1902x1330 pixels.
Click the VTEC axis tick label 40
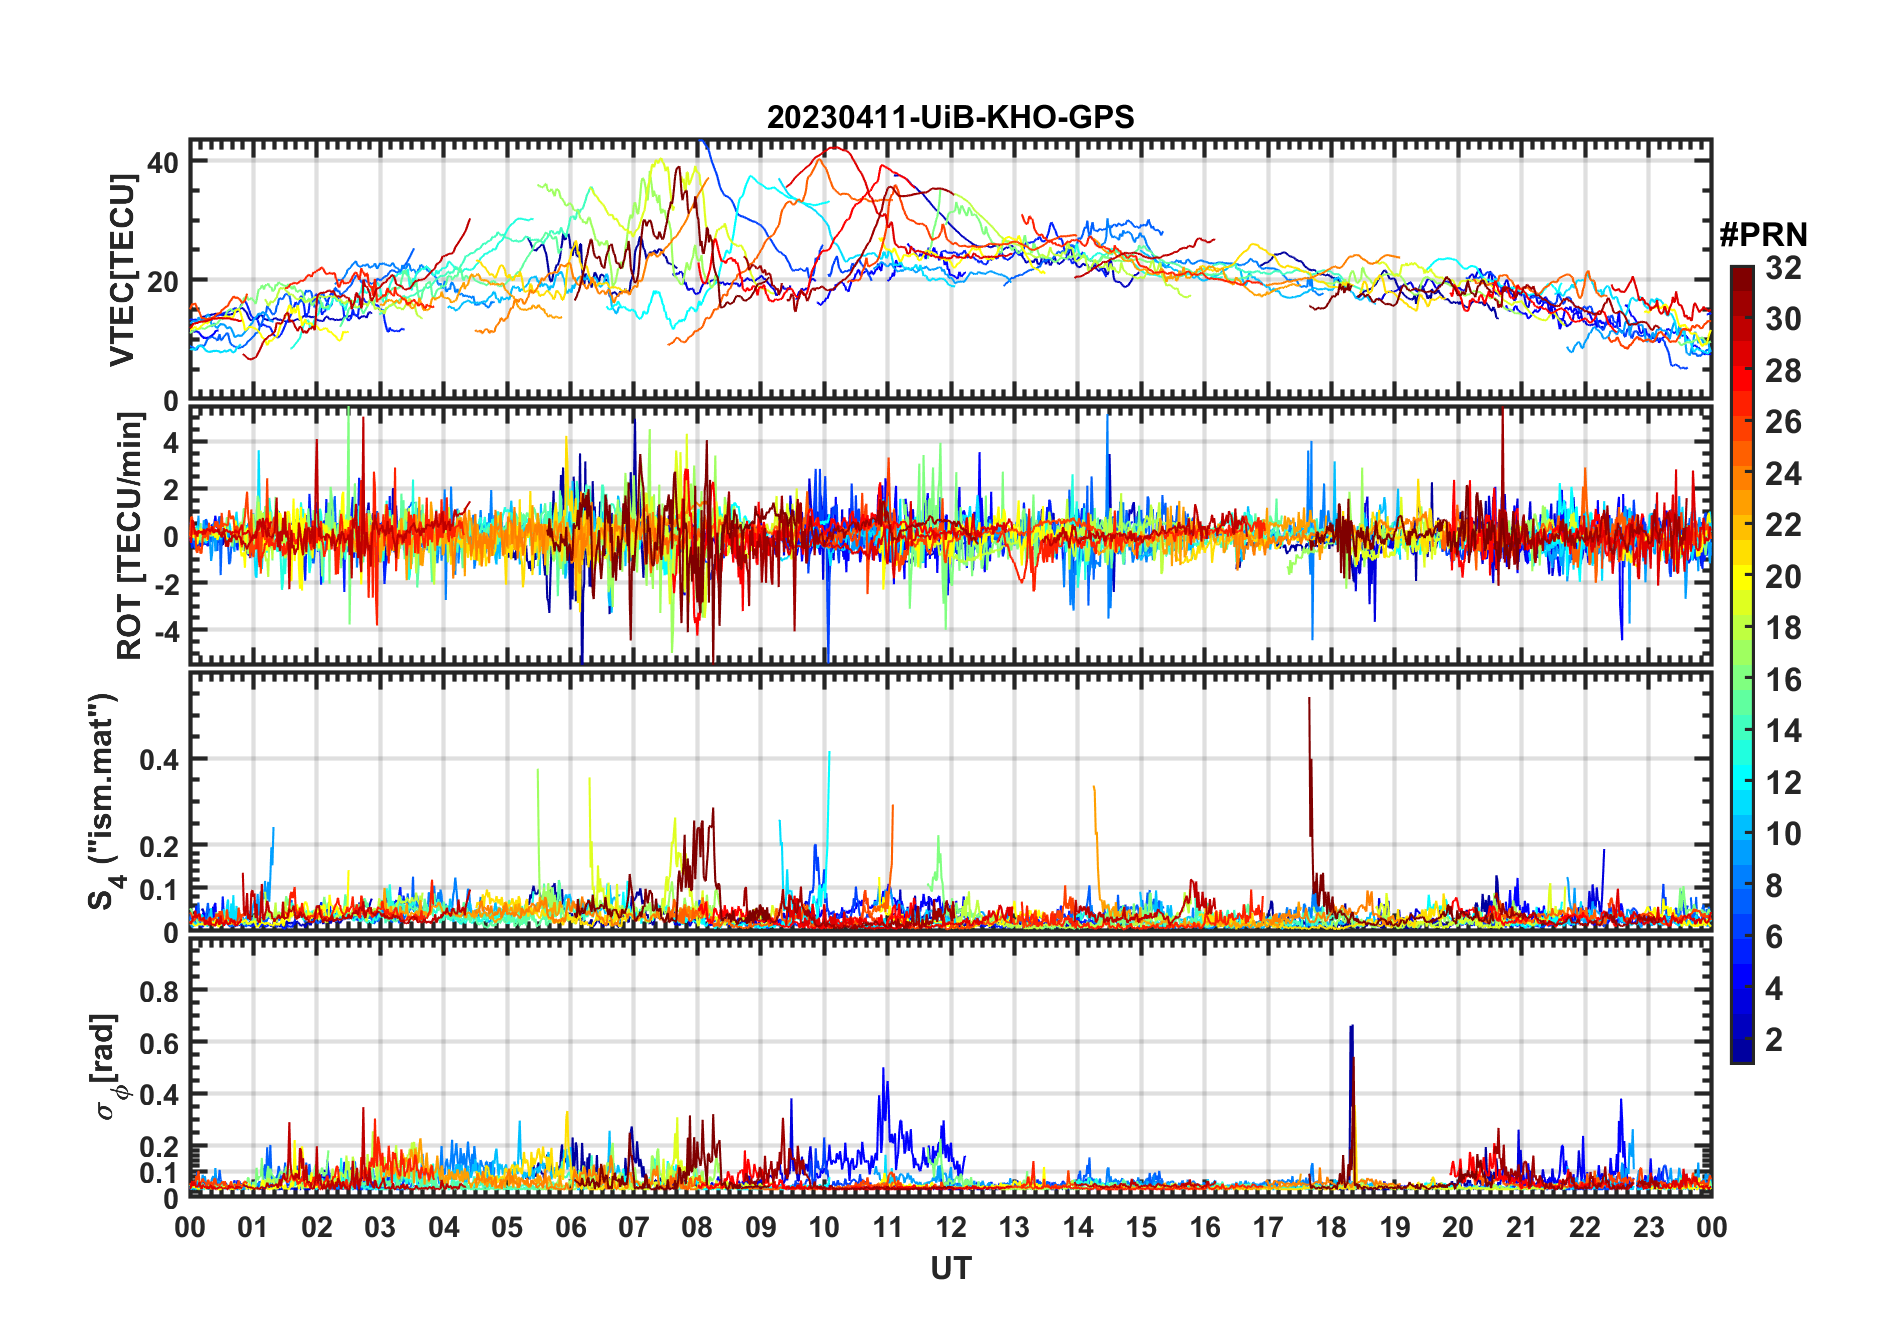pyautogui.click(x=163, y=162)
